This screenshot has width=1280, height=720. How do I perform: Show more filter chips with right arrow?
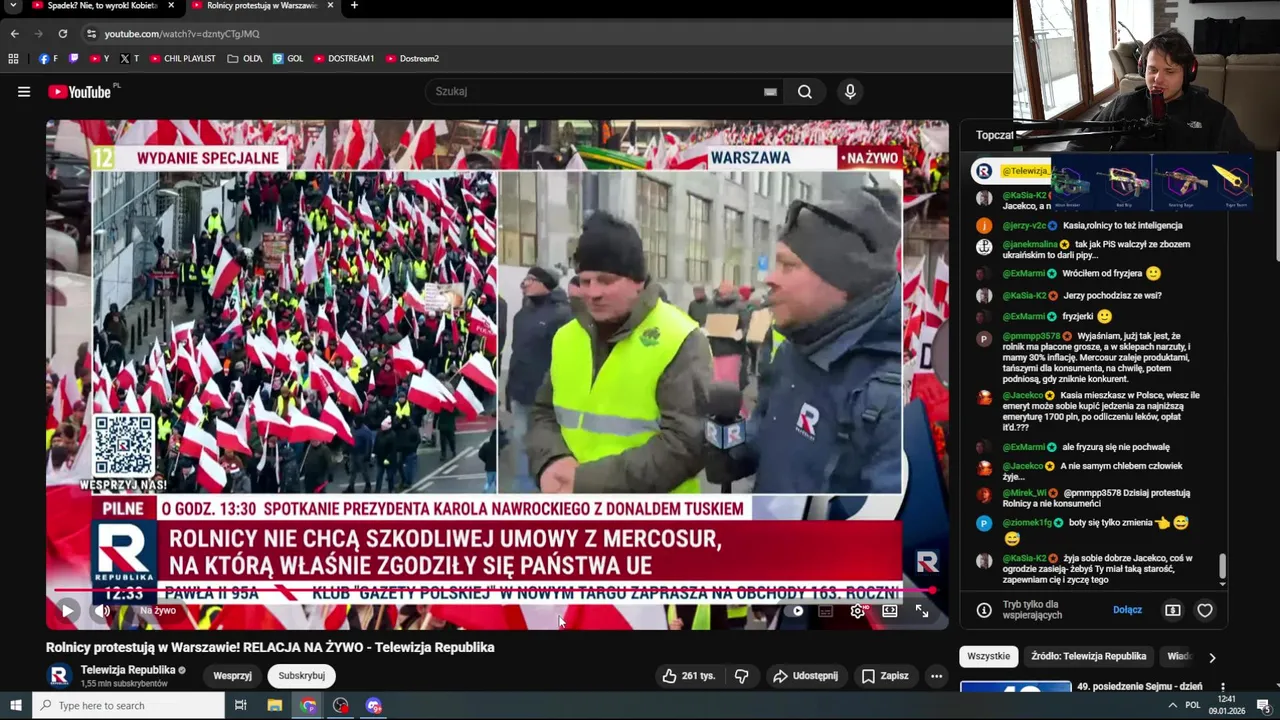tap(1212, 657)
